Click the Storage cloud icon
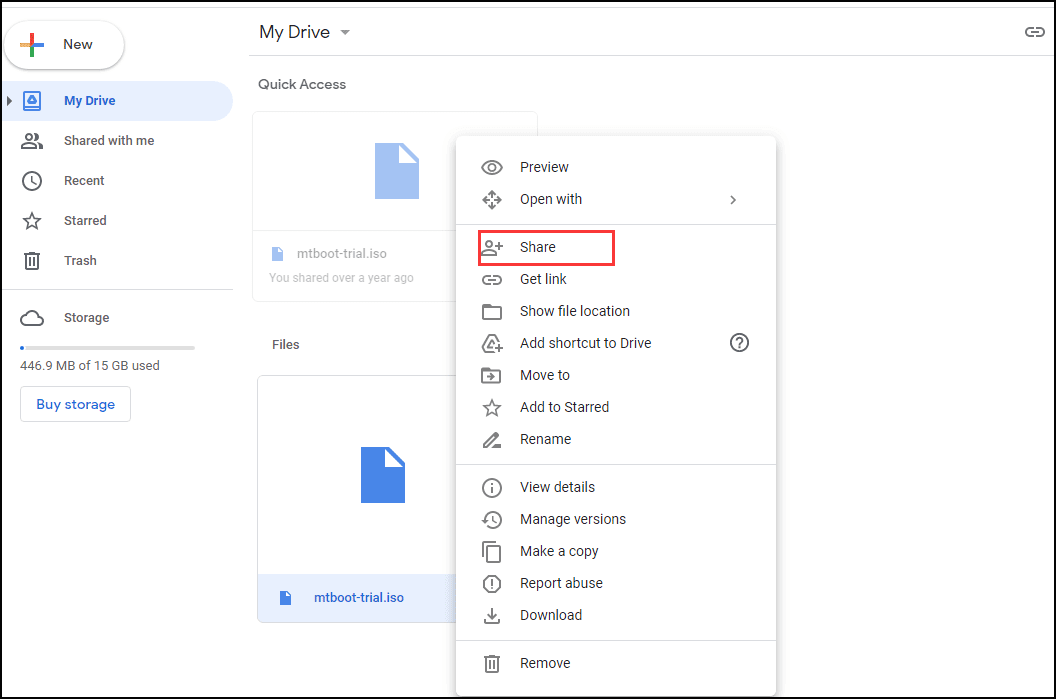The image size is (1056, 699). coord(32,318)
